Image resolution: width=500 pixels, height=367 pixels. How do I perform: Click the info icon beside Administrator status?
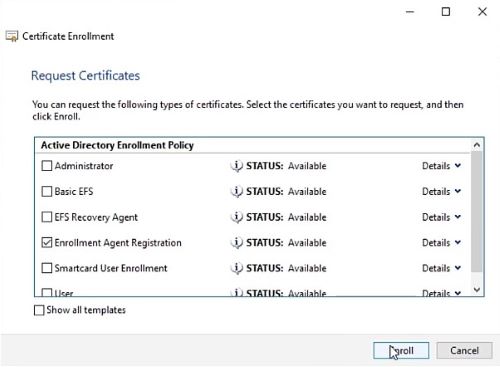point(237,166)
